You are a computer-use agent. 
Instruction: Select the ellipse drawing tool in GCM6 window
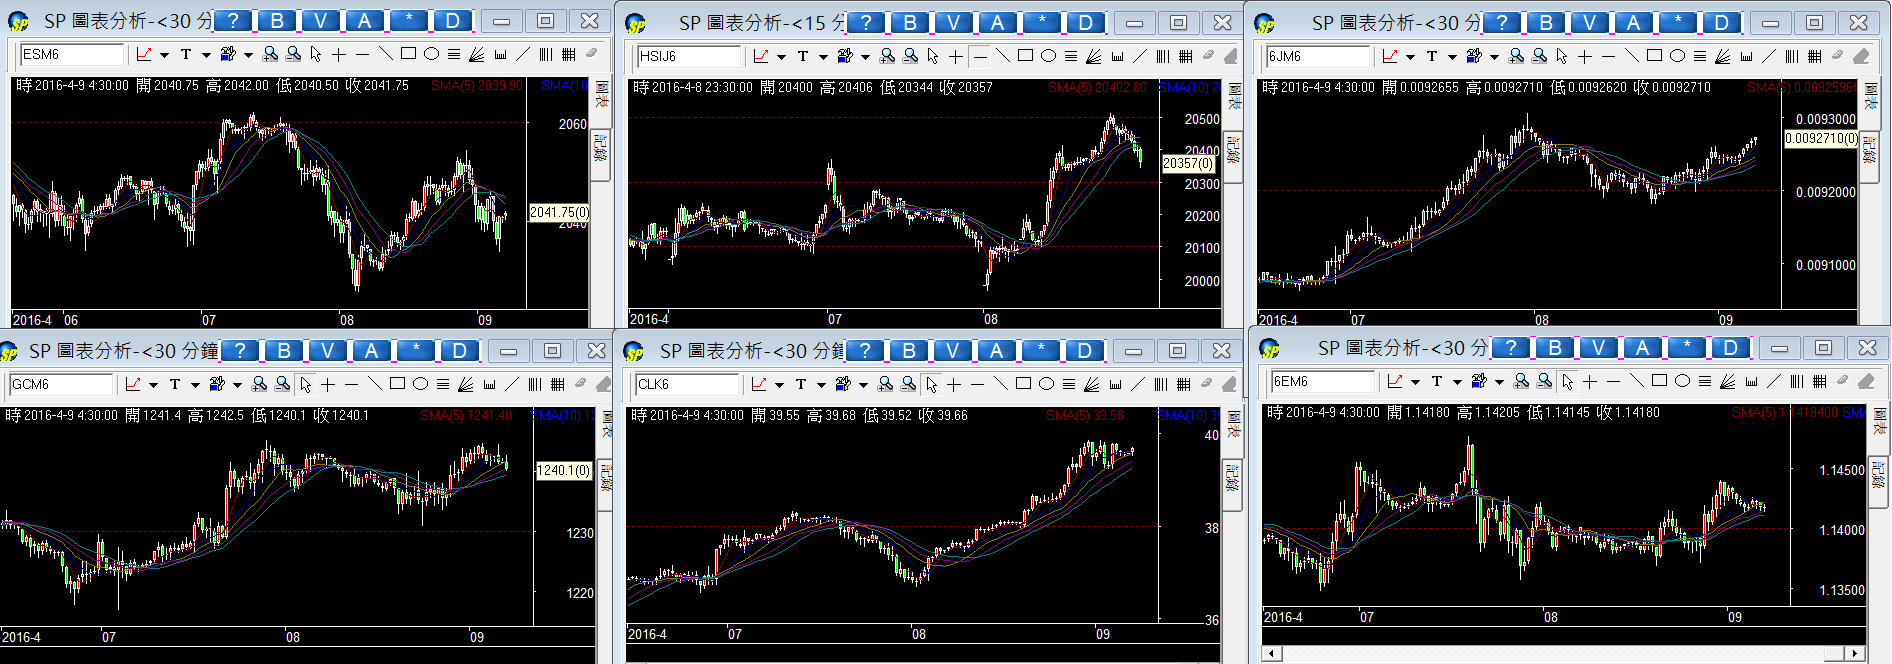[420, 384]
